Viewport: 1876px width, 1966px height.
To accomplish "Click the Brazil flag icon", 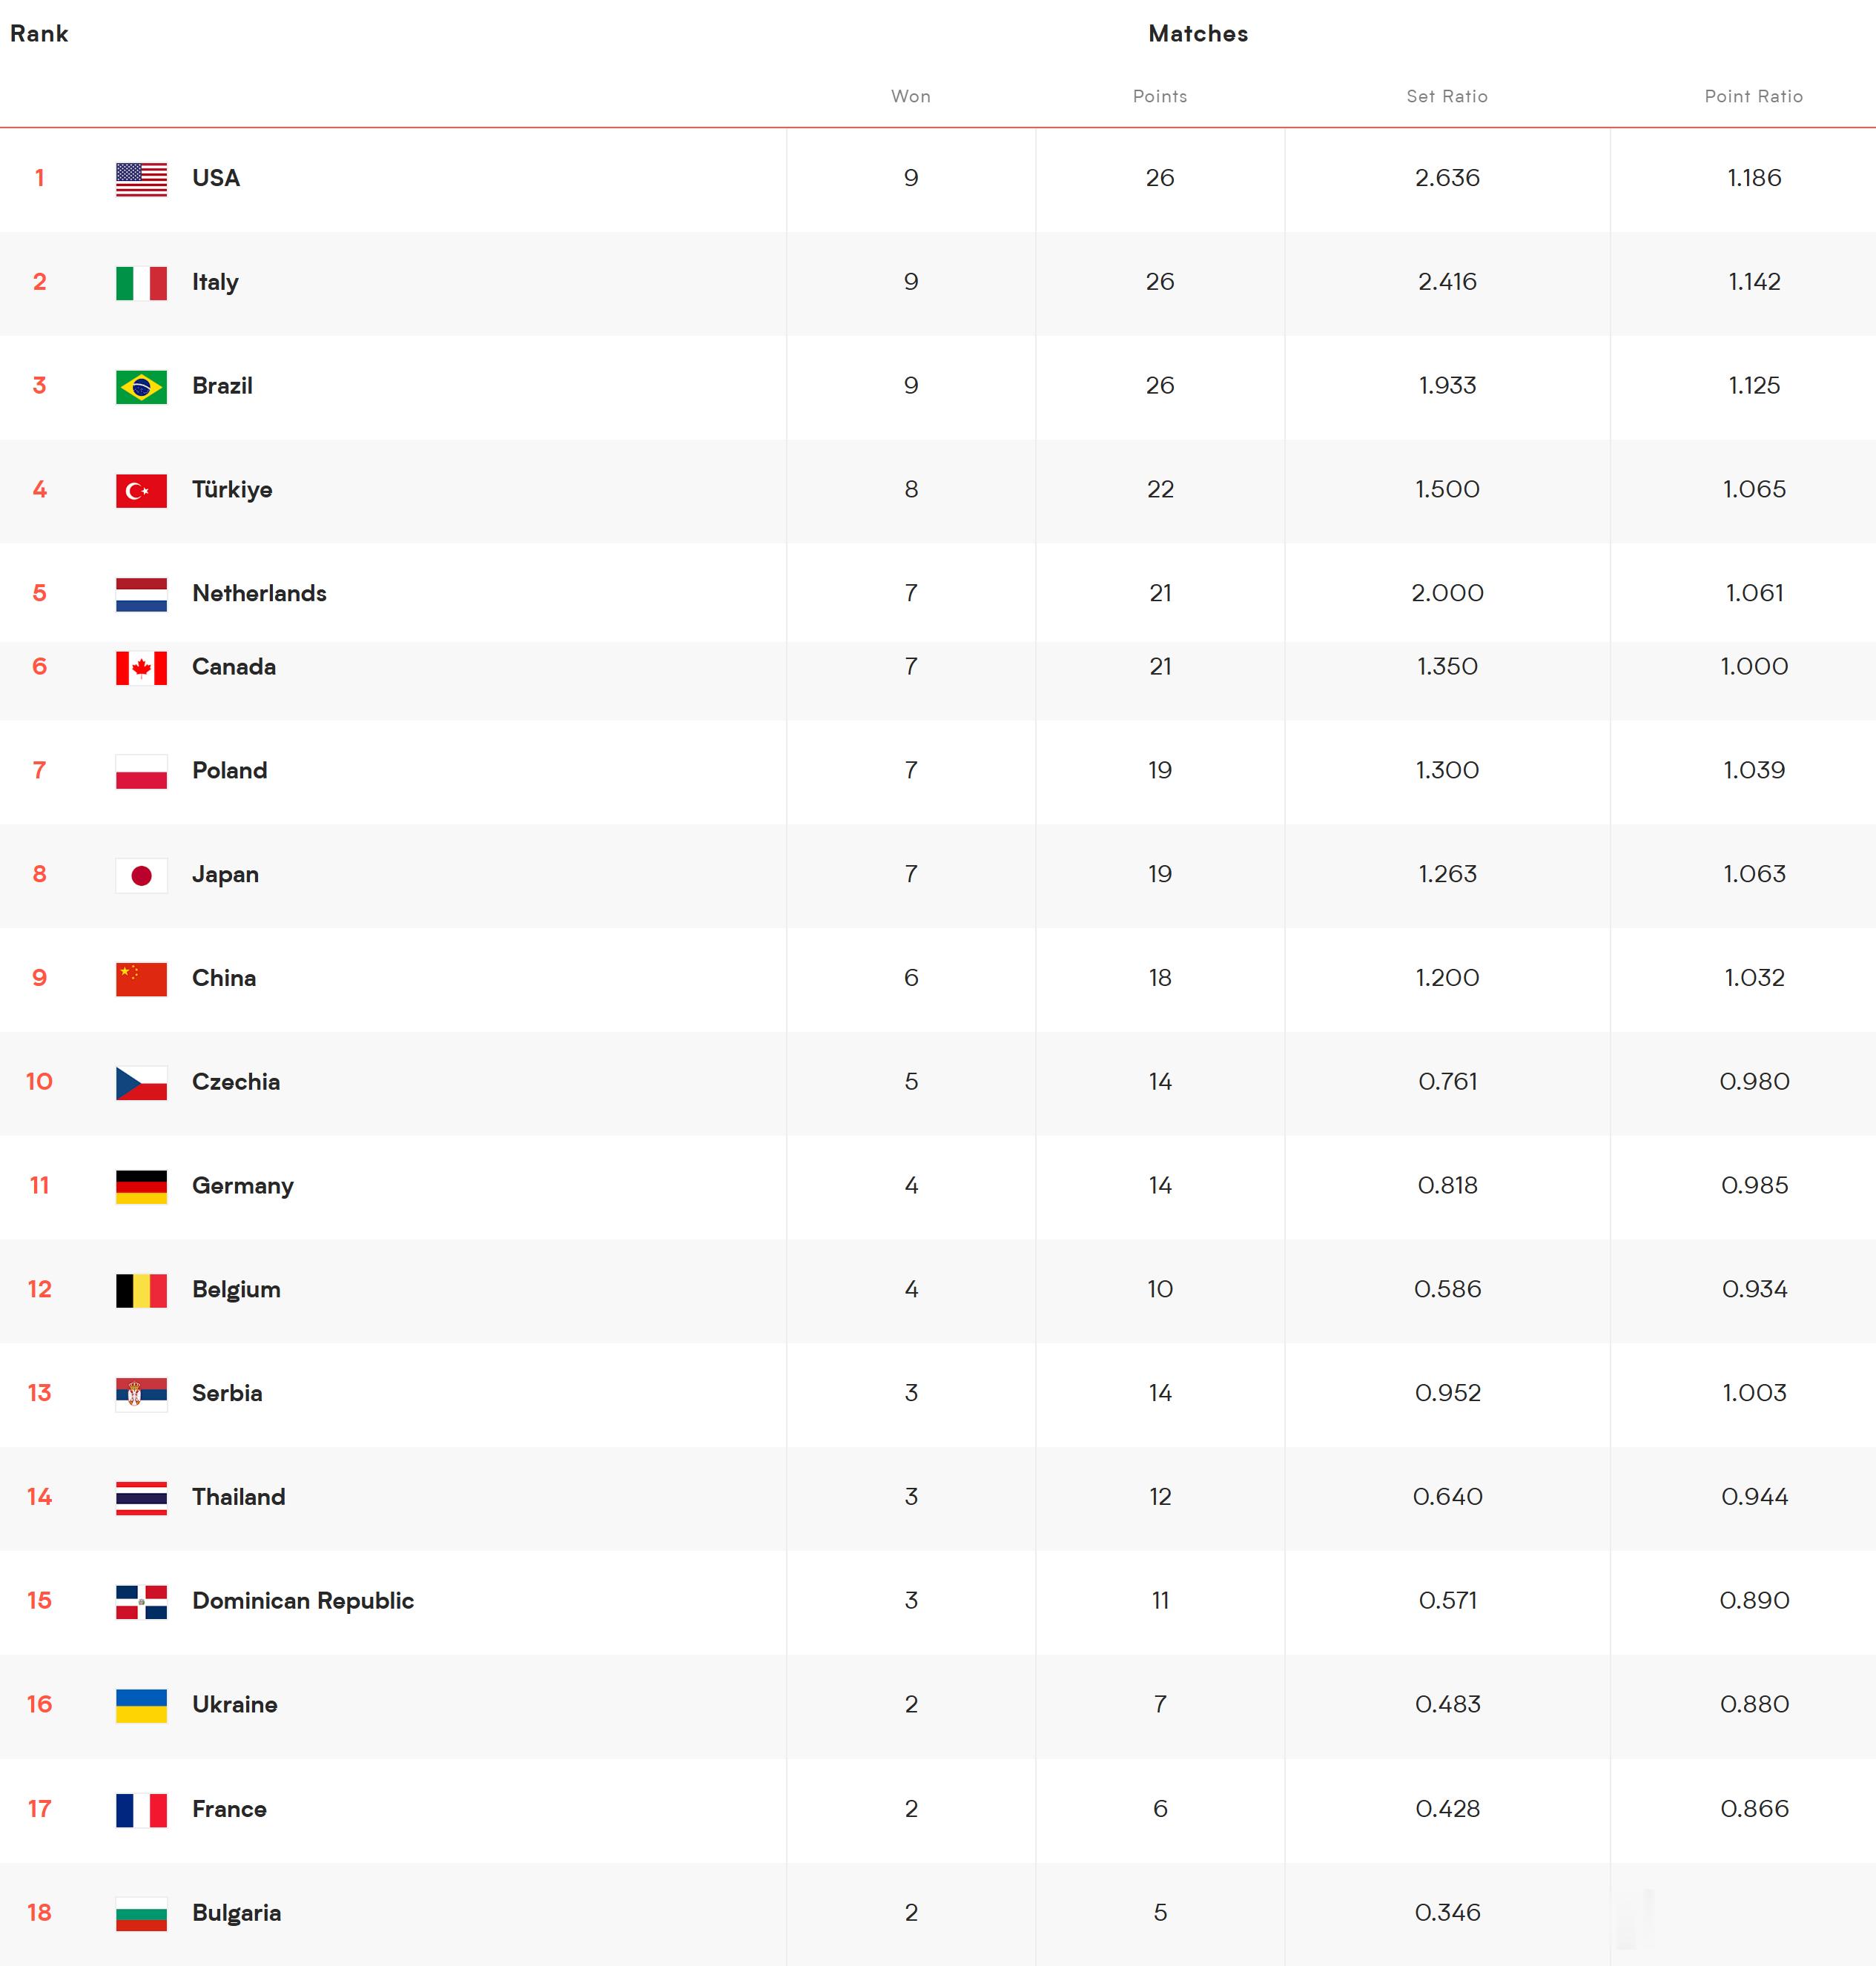I will [141, 387].
